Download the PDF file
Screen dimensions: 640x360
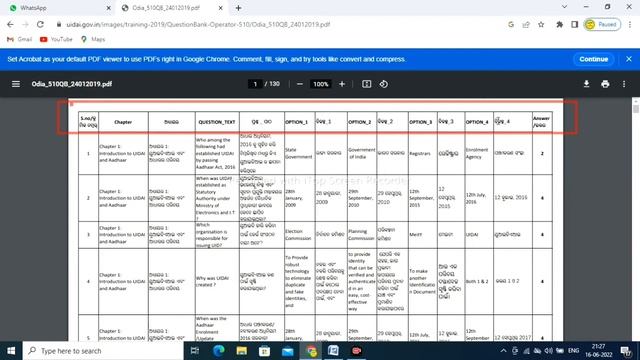click(586, 84)
